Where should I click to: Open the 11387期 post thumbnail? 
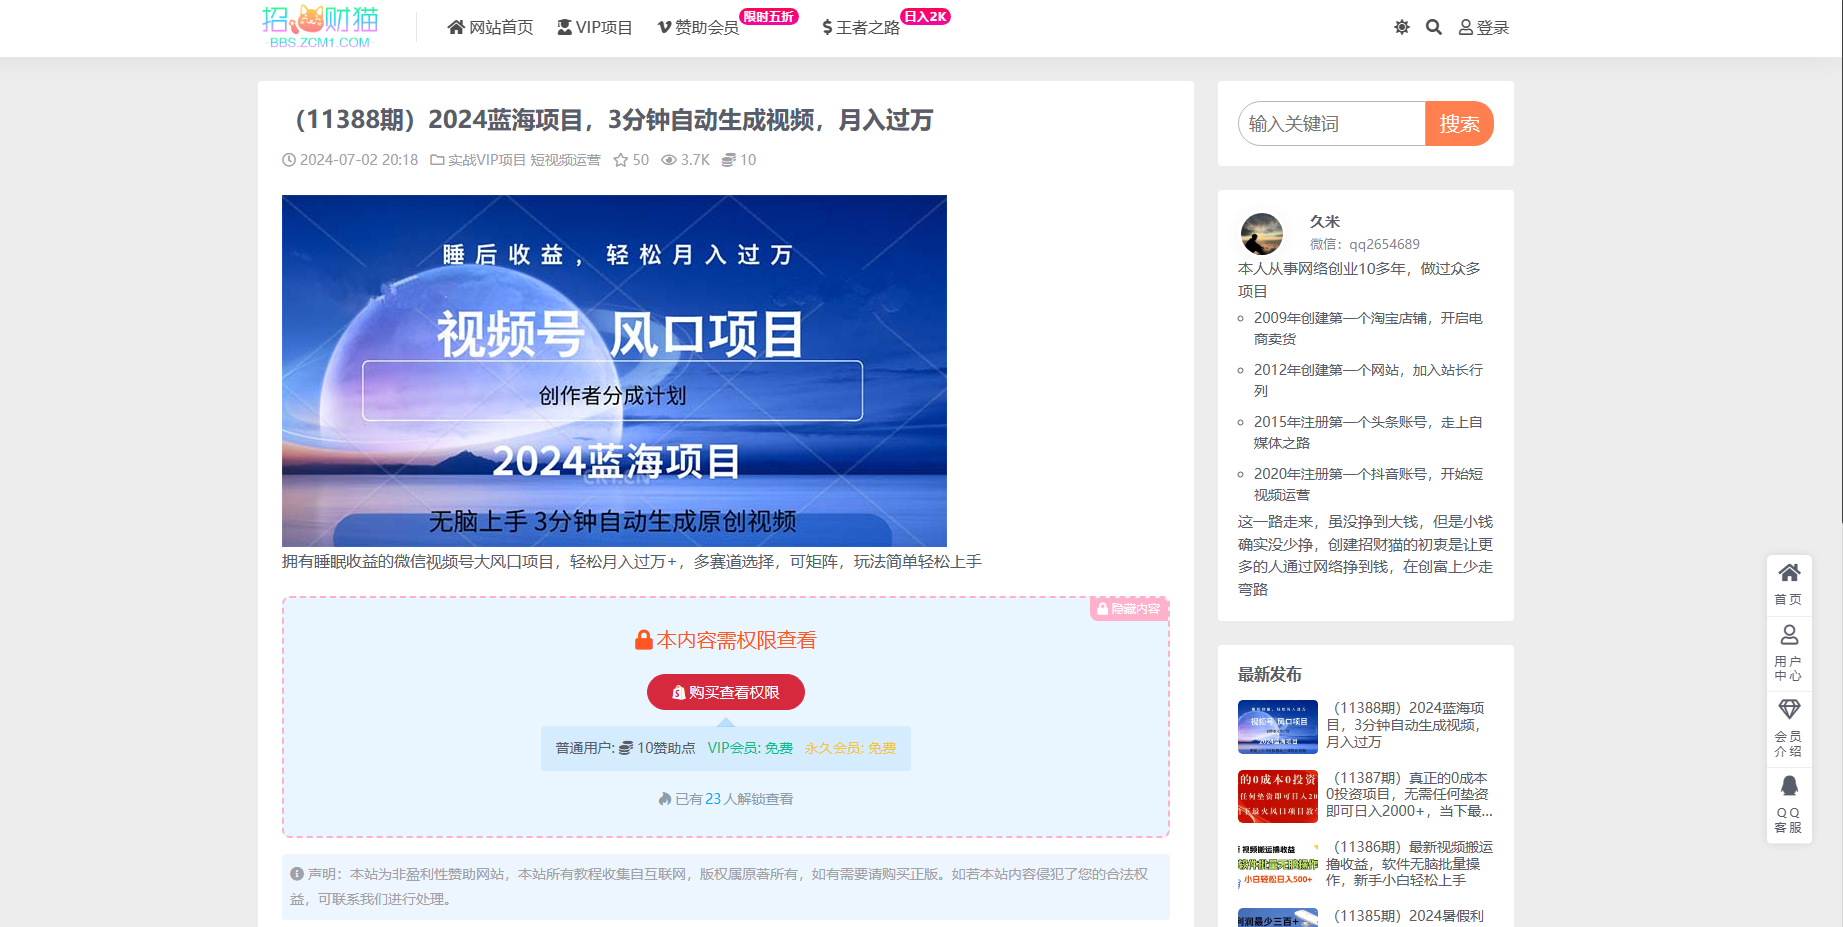click(x=1277, y=796)
